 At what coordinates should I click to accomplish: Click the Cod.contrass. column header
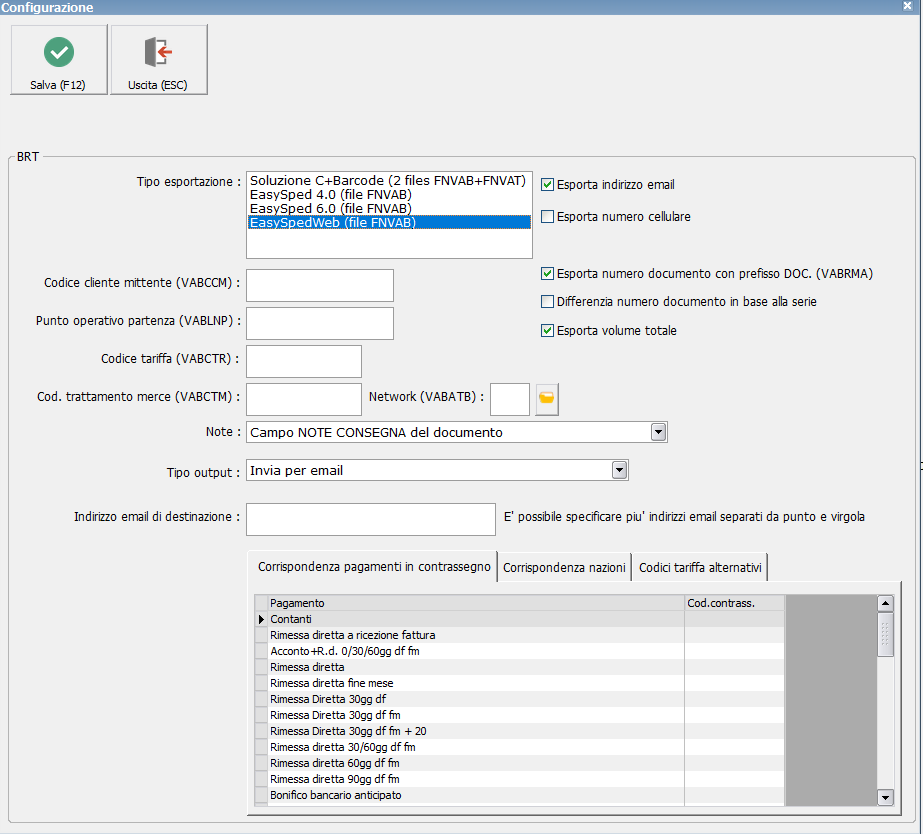click(x=734, y=603)
